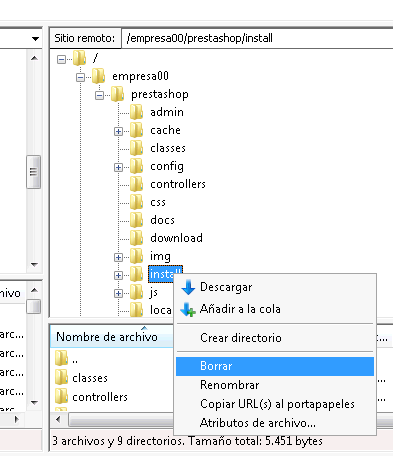393x456 pixels.
Task: Select the docs folder in tree
Action: click(x=162, y=220)
